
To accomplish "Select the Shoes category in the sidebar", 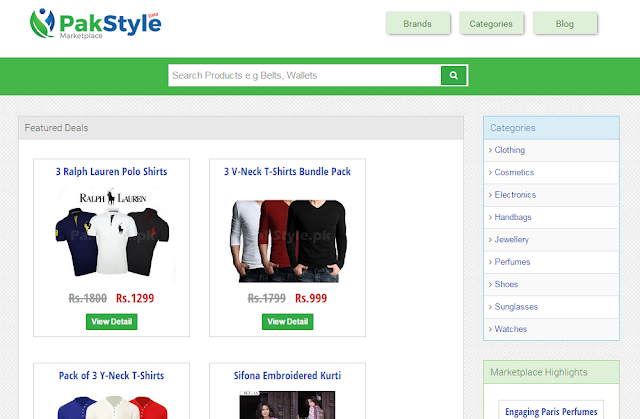I will (506, 284).
